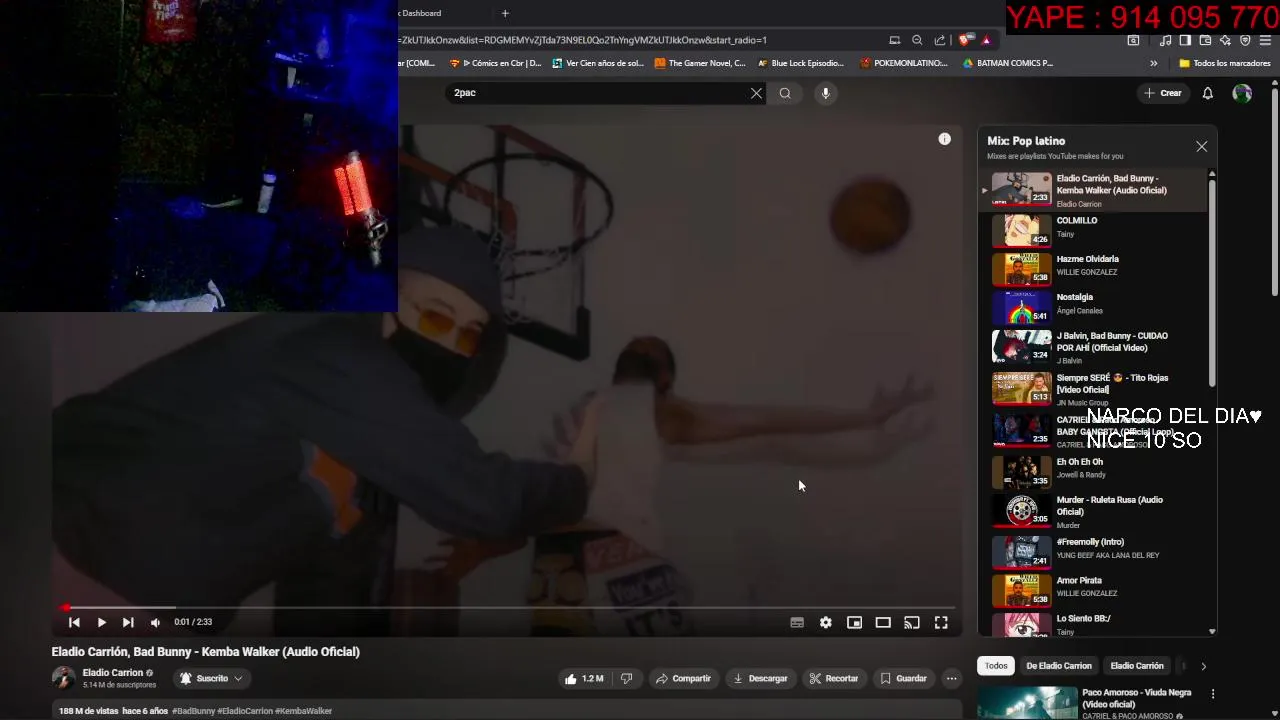Open the Suscrito notification dropdown
Viewport: 1280px width, 720px height.
coord(211,678)
